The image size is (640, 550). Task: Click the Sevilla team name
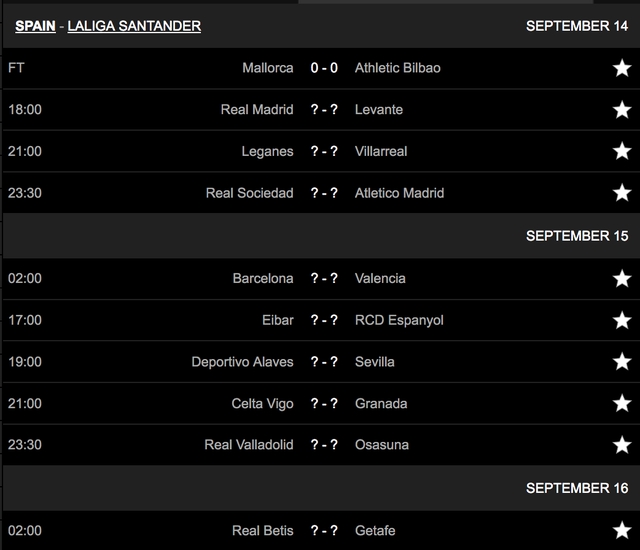[x=375, y=362]
